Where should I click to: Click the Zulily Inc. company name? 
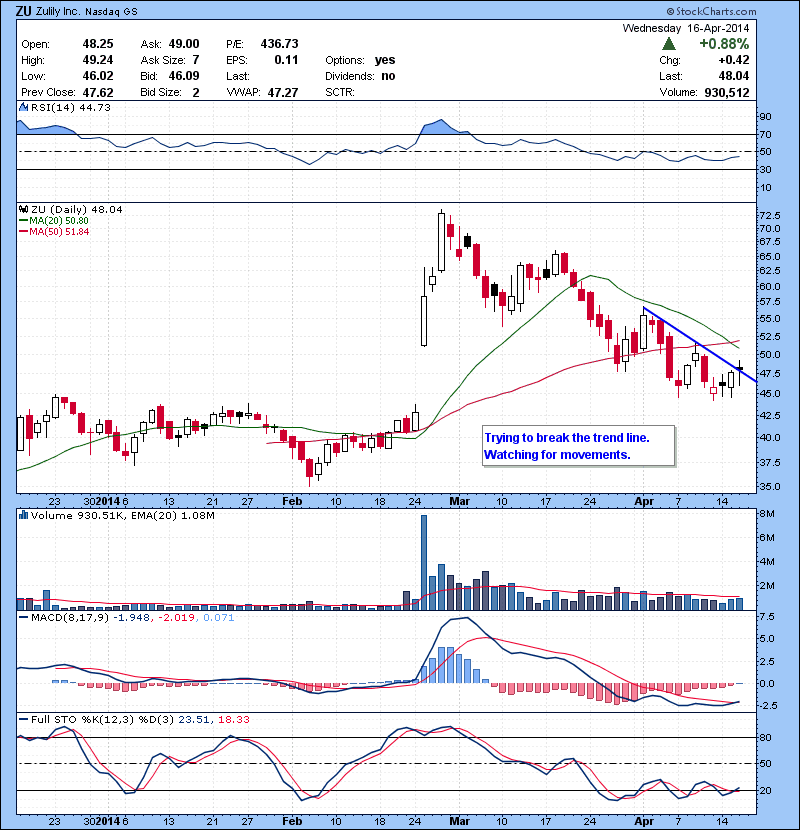pos(58,11)
